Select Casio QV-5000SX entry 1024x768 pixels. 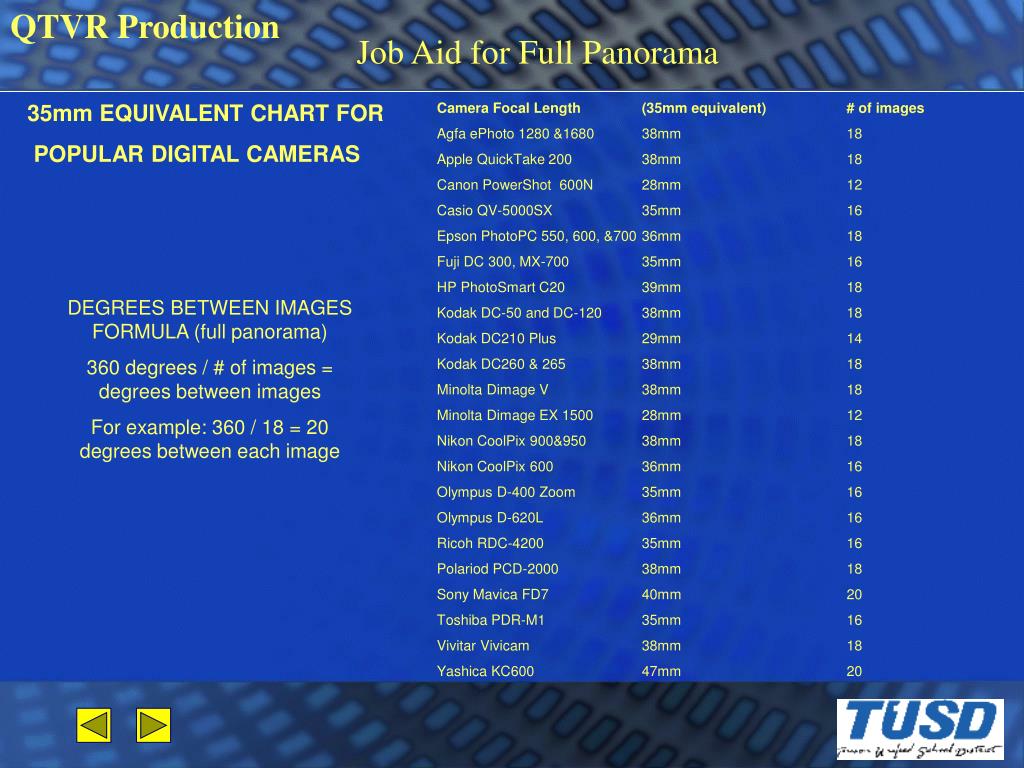(494, 210)
